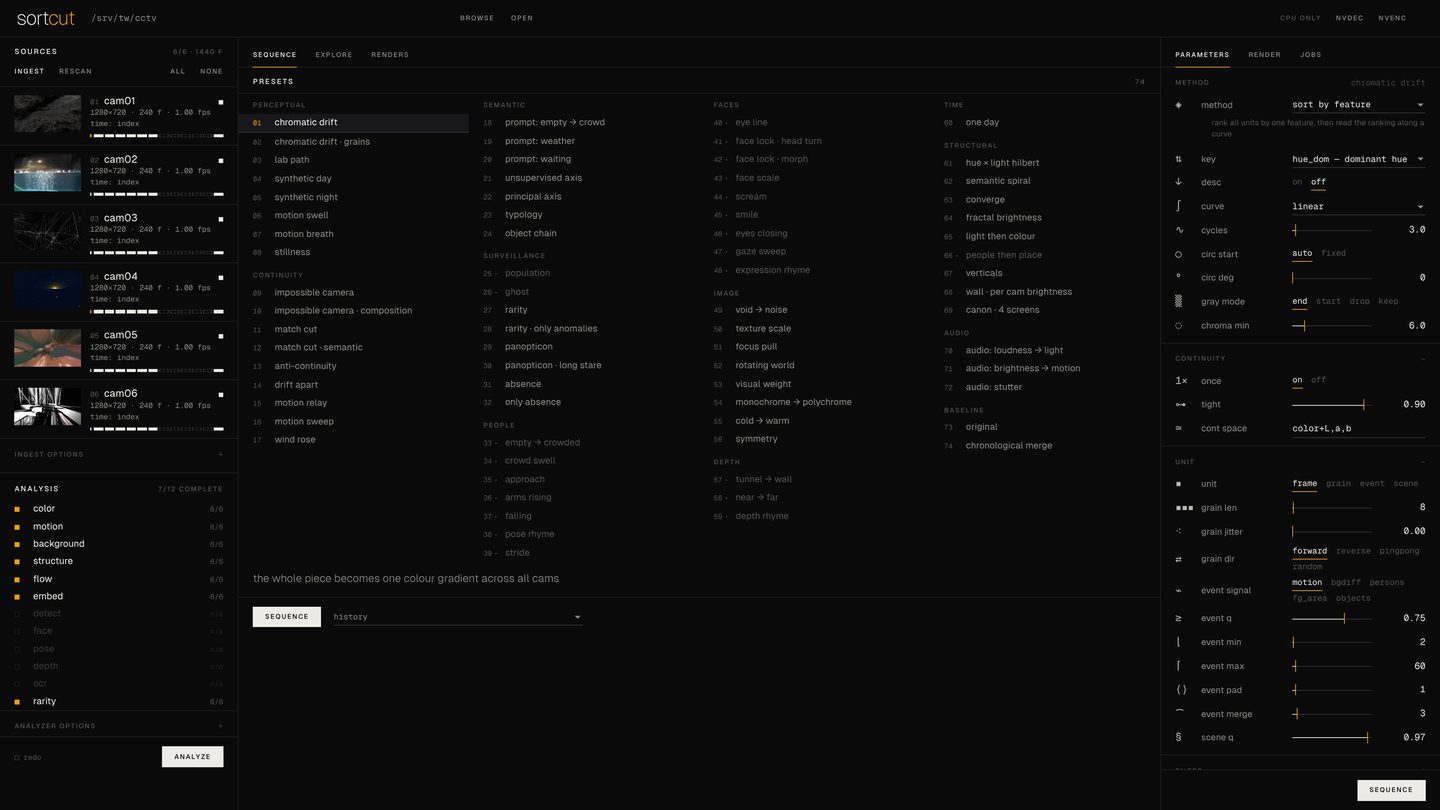
Task: Click the sort-arrows icon beside key
Action: coord(1178,159)
